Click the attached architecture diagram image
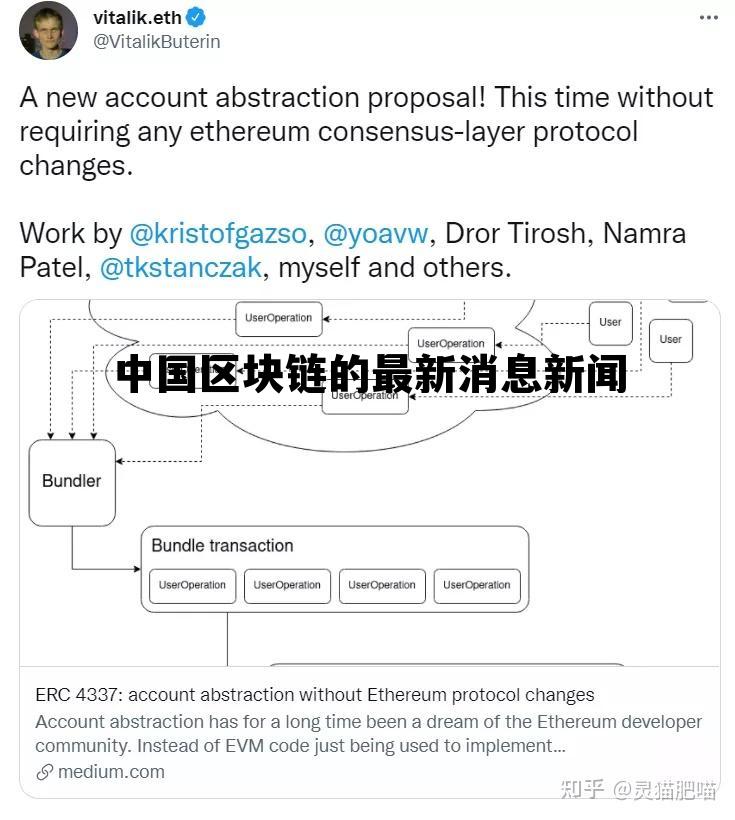This screenshot has height=820, width=735. click(367, 480)
